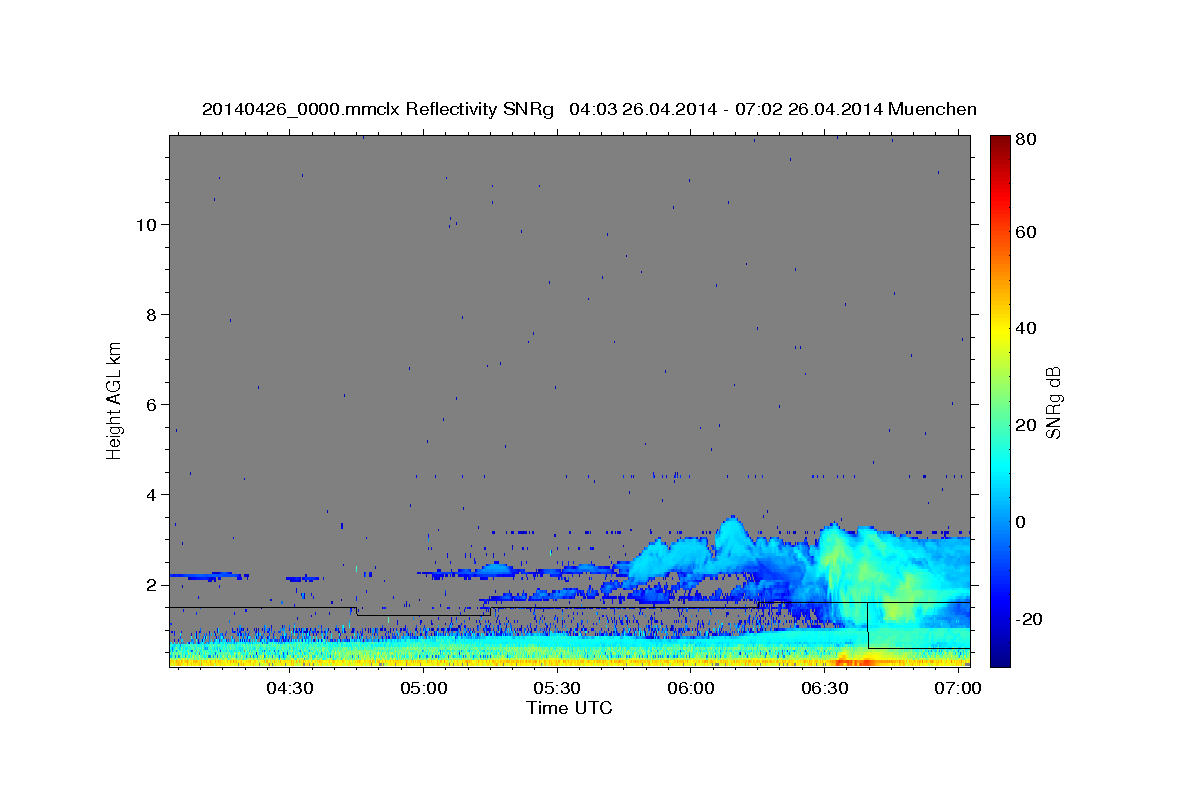Click the height tick label 10
1200x800 pixels.
(x=147, y=225)
